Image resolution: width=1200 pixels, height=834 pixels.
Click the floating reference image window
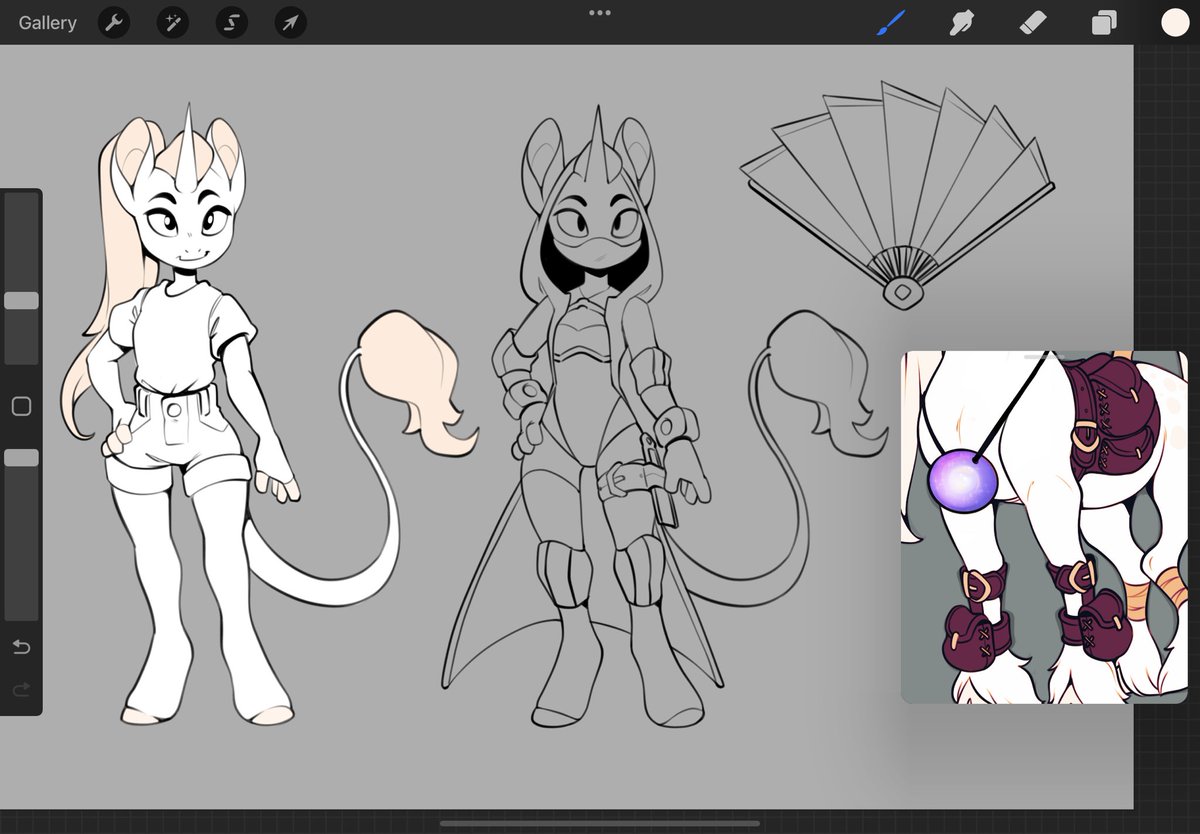1044,527
